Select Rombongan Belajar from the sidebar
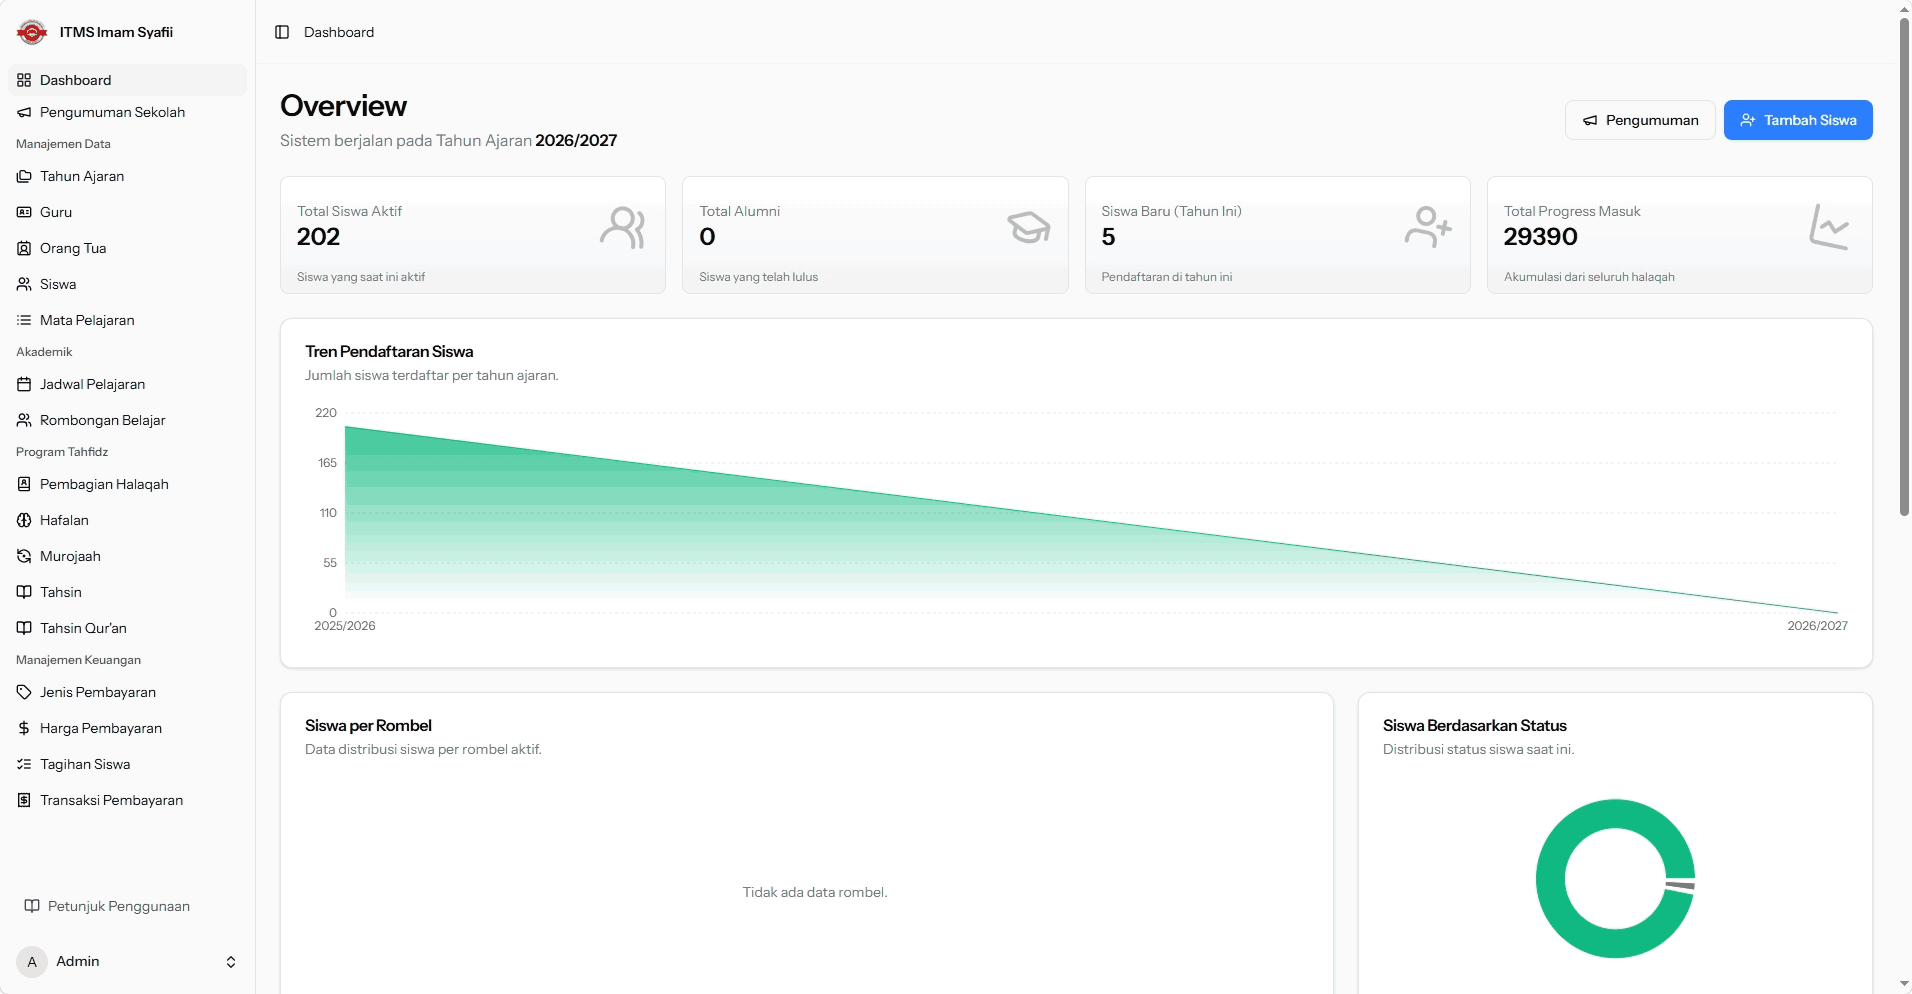The width and height of the screenshot is (1912, 994). 127,420
